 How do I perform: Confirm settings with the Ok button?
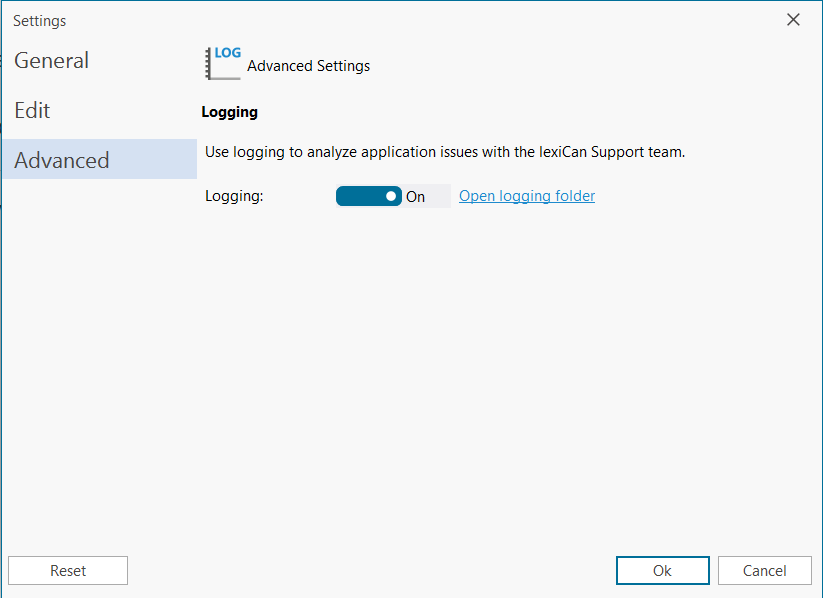click(x=662, y=570)
